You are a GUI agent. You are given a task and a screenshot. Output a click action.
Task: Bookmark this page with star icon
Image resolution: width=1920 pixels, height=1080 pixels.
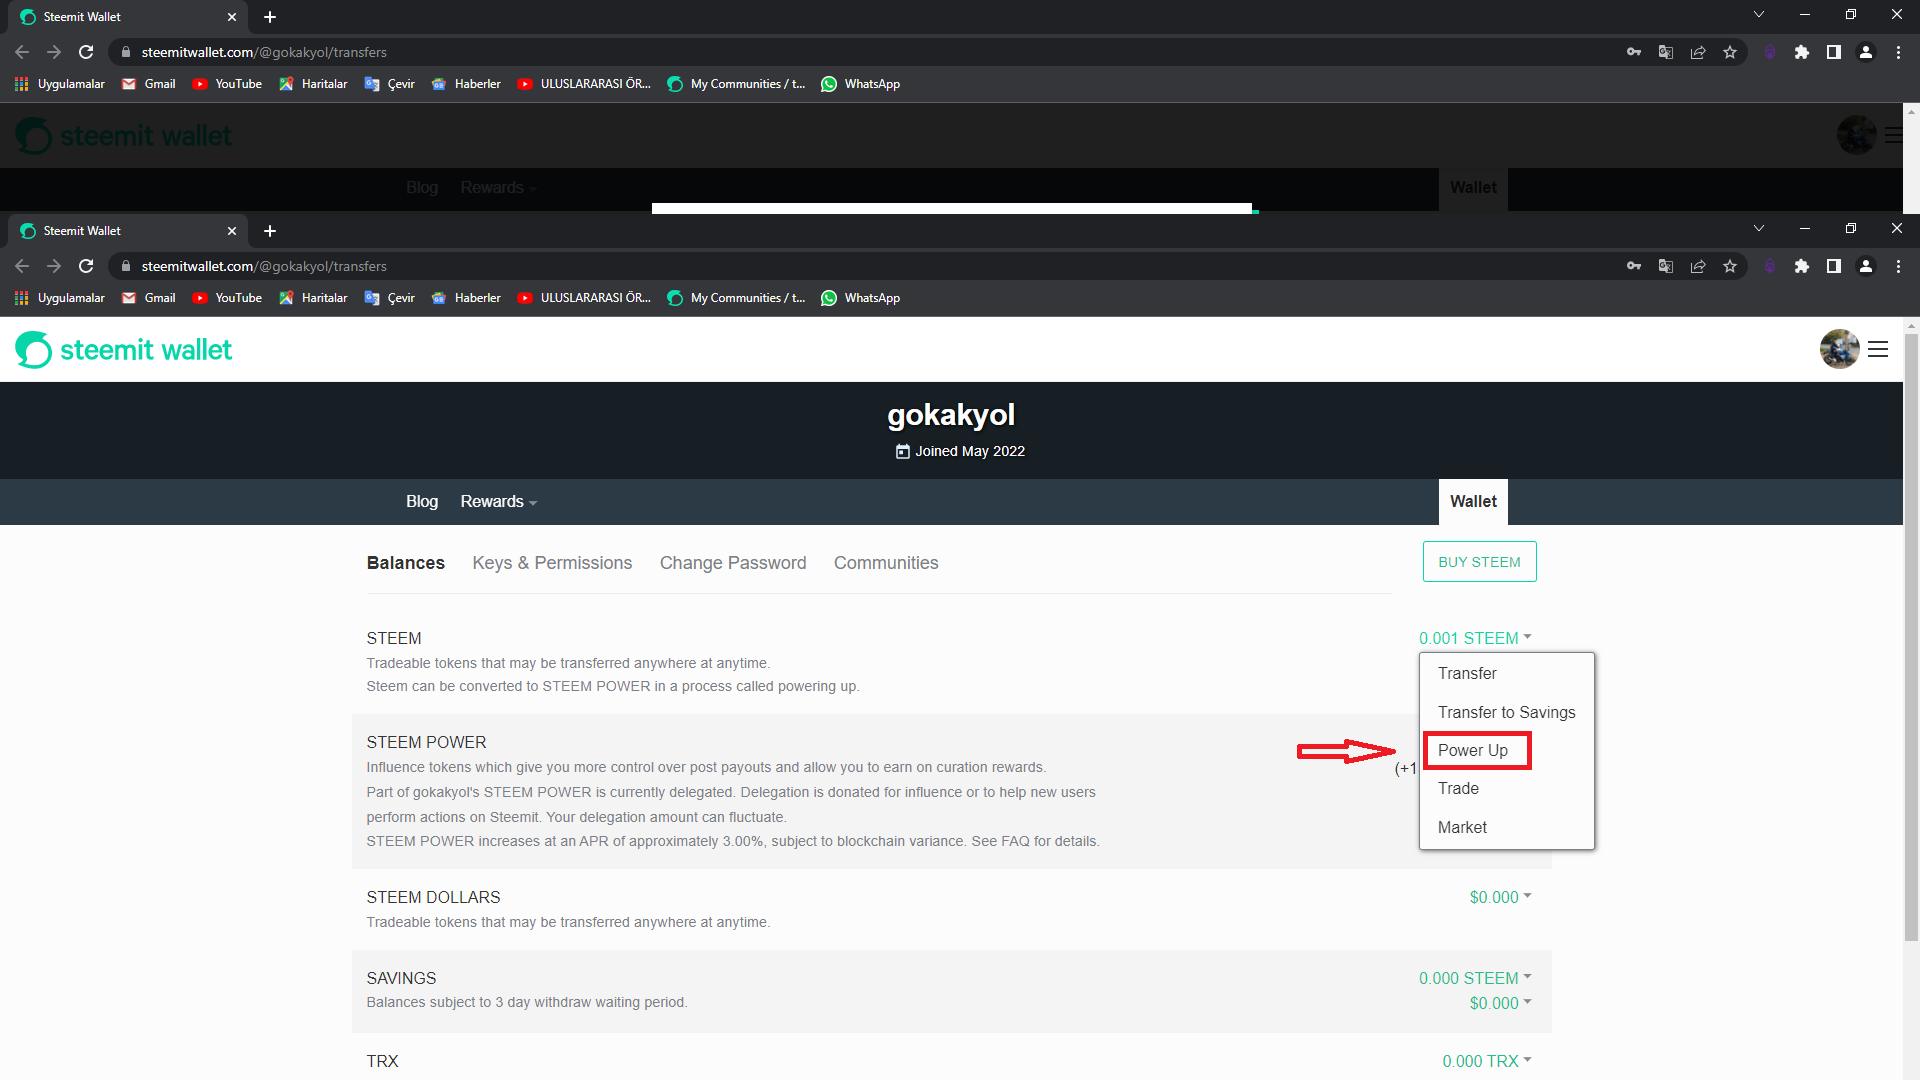(1730, 266)
